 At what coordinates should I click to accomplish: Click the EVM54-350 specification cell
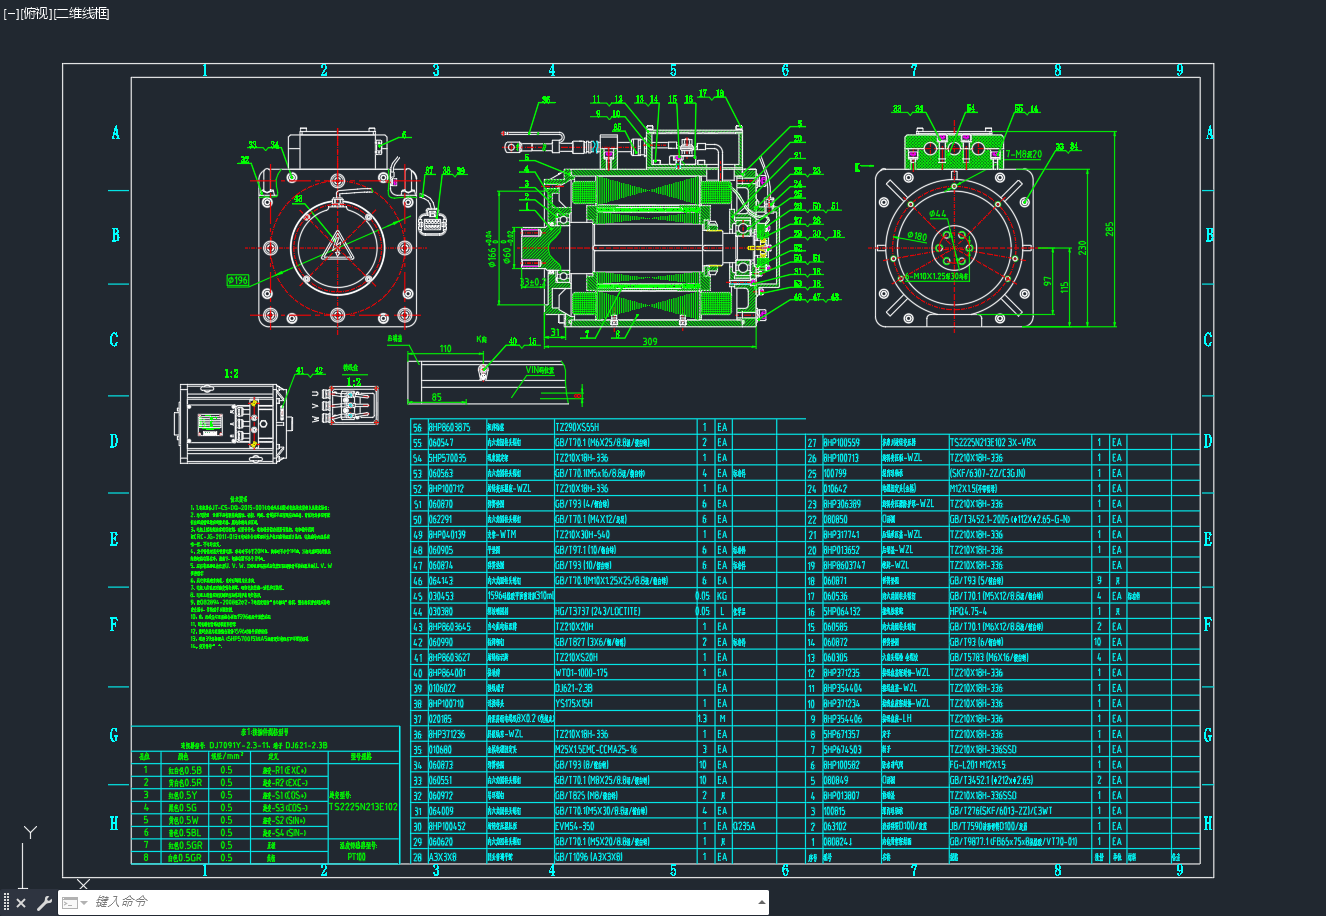coord(575,826)
